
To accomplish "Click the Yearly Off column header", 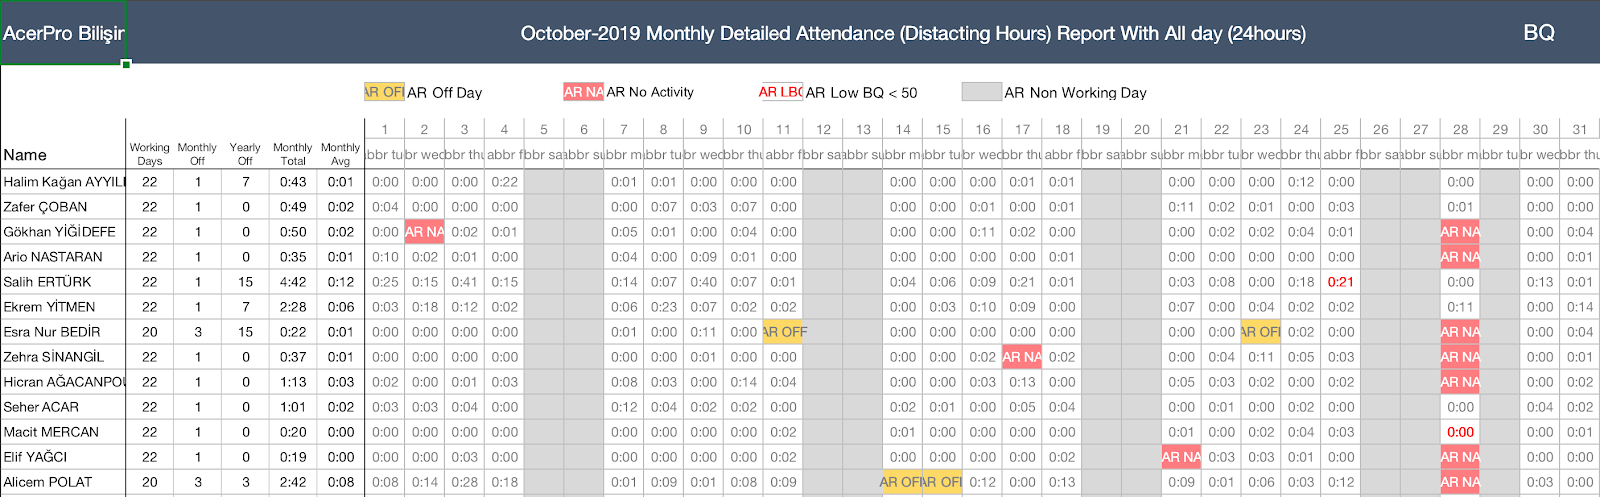I will [x=245, y=154].
